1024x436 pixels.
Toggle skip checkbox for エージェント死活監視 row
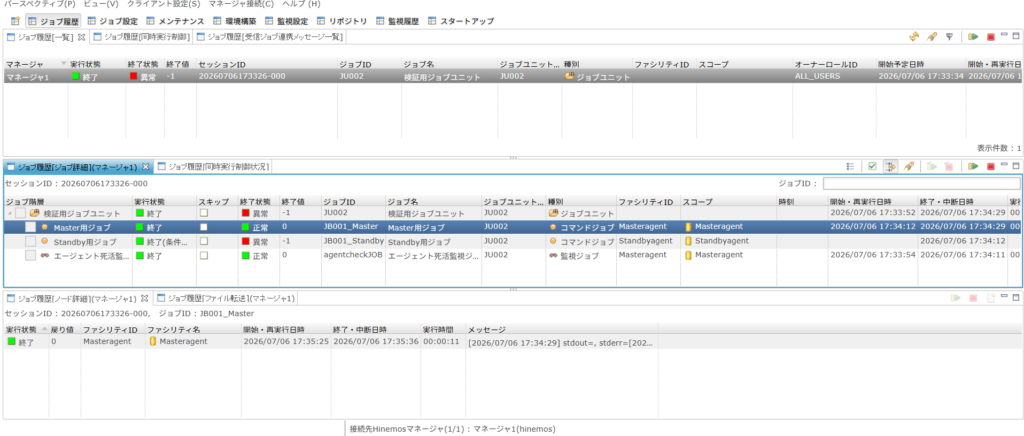(x=204, y=256)
